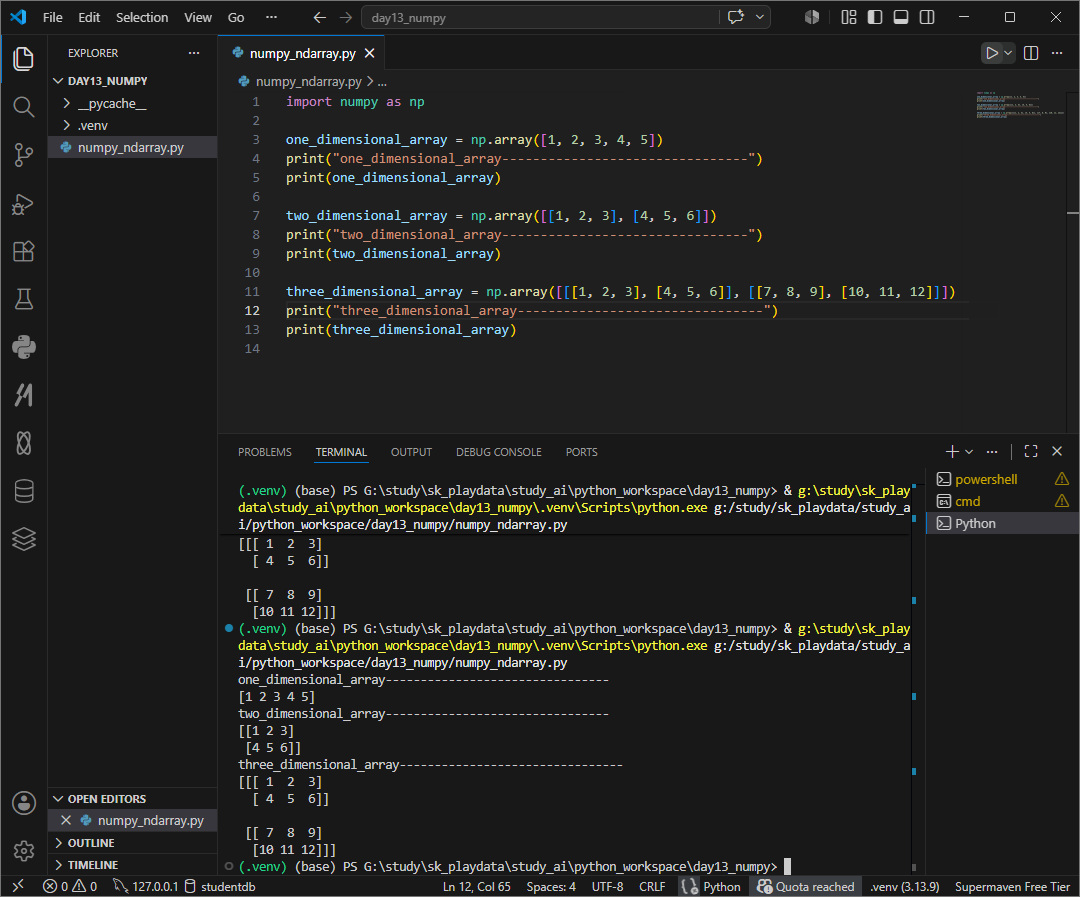Image resolution: width=1080 pixels, height=897 pixels.
Task: Switch to the OUTPUT tab
Action: (x=411, y=452)
